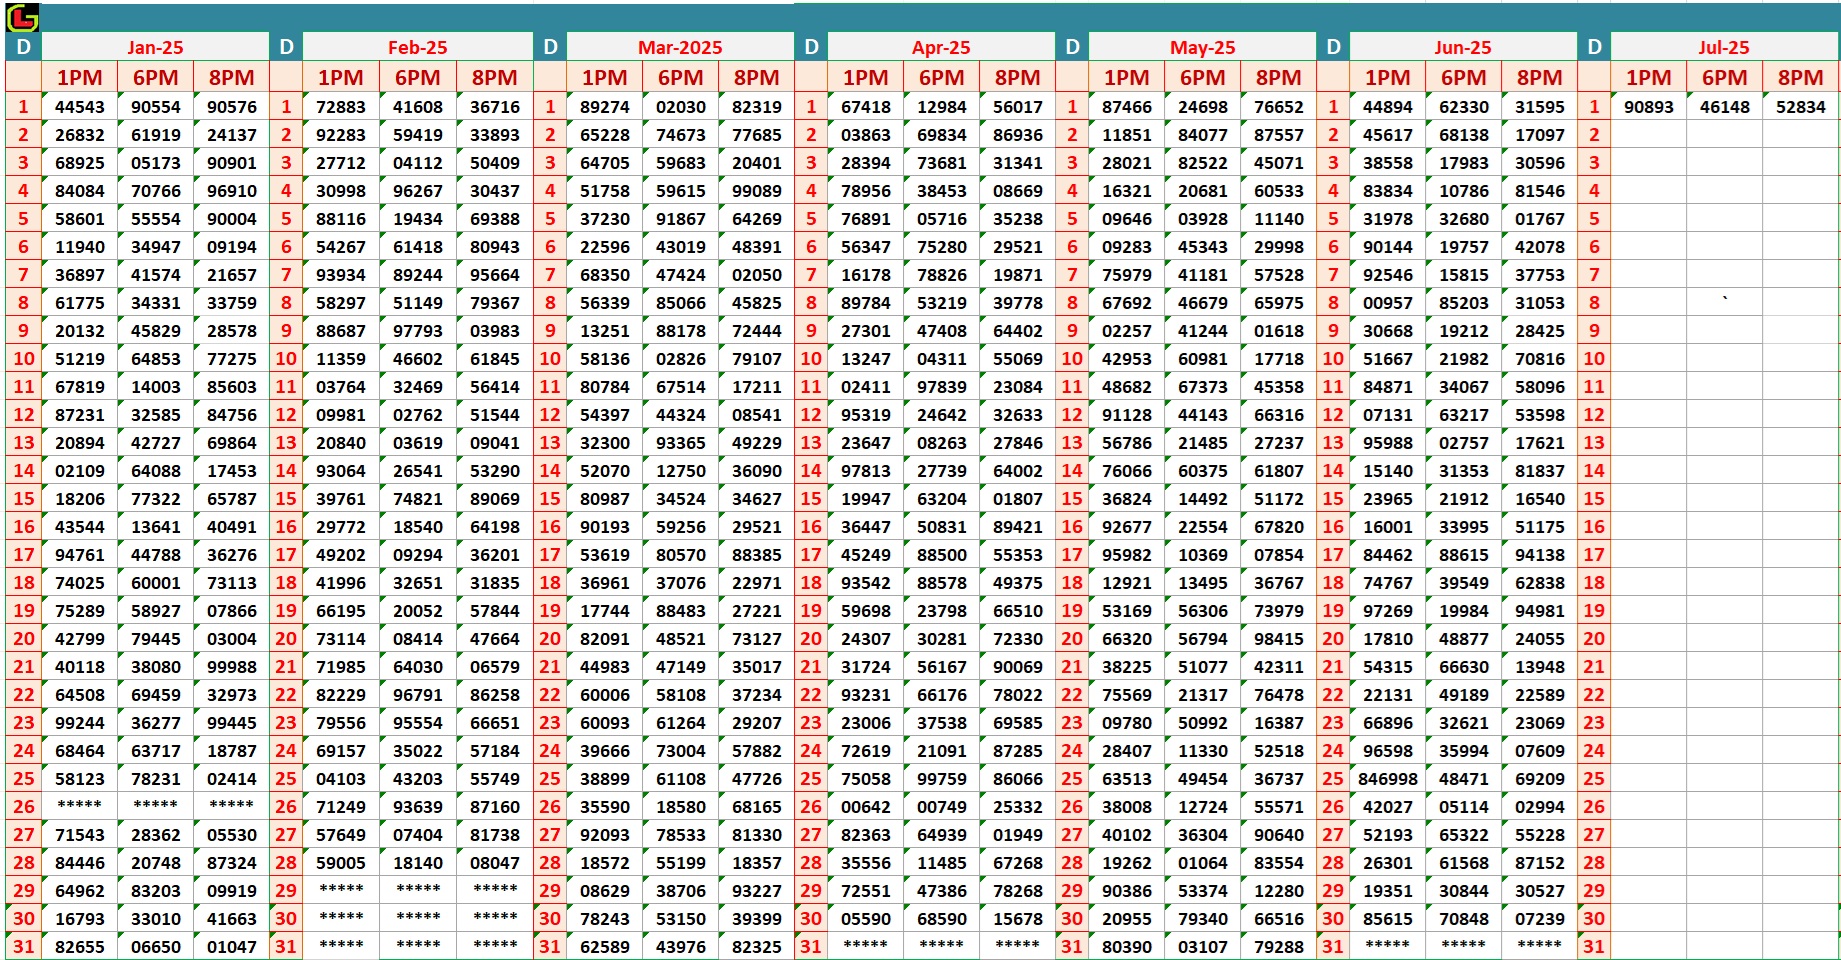The height and width of the screenshot is (960, 1841).
Task: Click the D header above the Jun-25 column
Action: click(x=1333, y=44)
